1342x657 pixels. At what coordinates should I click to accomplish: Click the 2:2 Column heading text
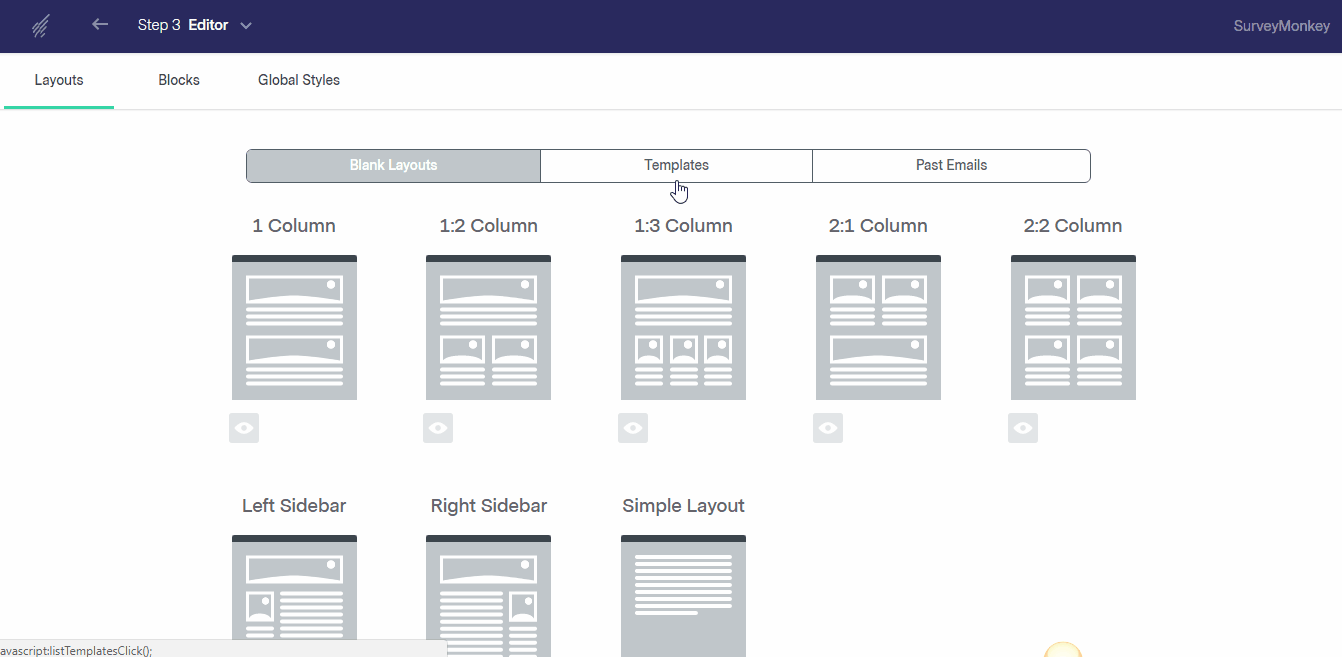tap(1073, 226)
